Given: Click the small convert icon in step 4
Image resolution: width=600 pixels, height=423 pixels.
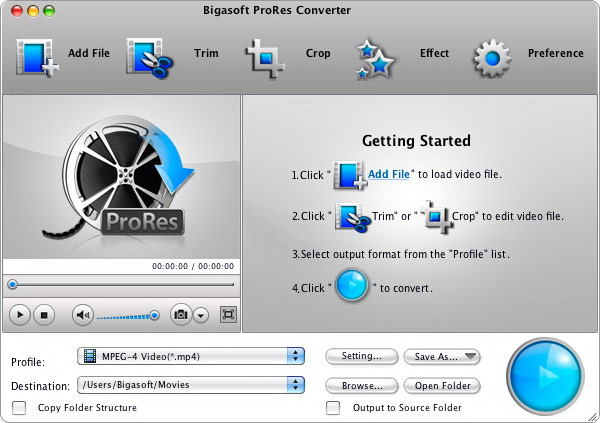Looking at the screenshot, I should coord(352,285).
